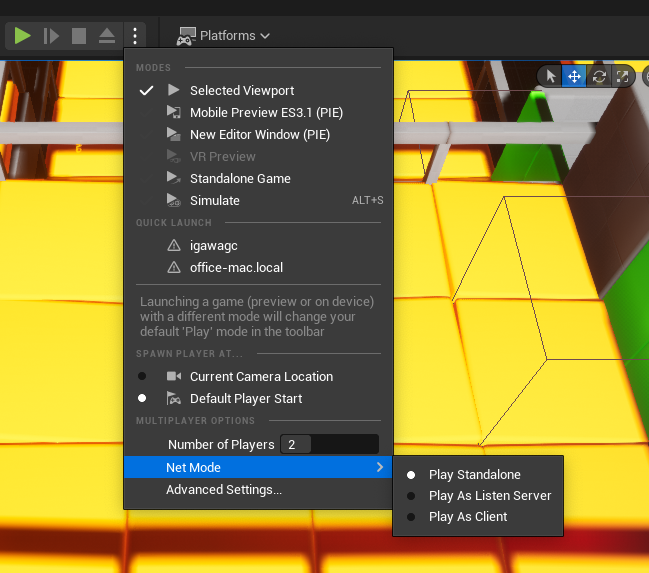The width and height of the screenshot is (649, 573).
Task: Click the Number of Players value slider
Action: (329, 444)
